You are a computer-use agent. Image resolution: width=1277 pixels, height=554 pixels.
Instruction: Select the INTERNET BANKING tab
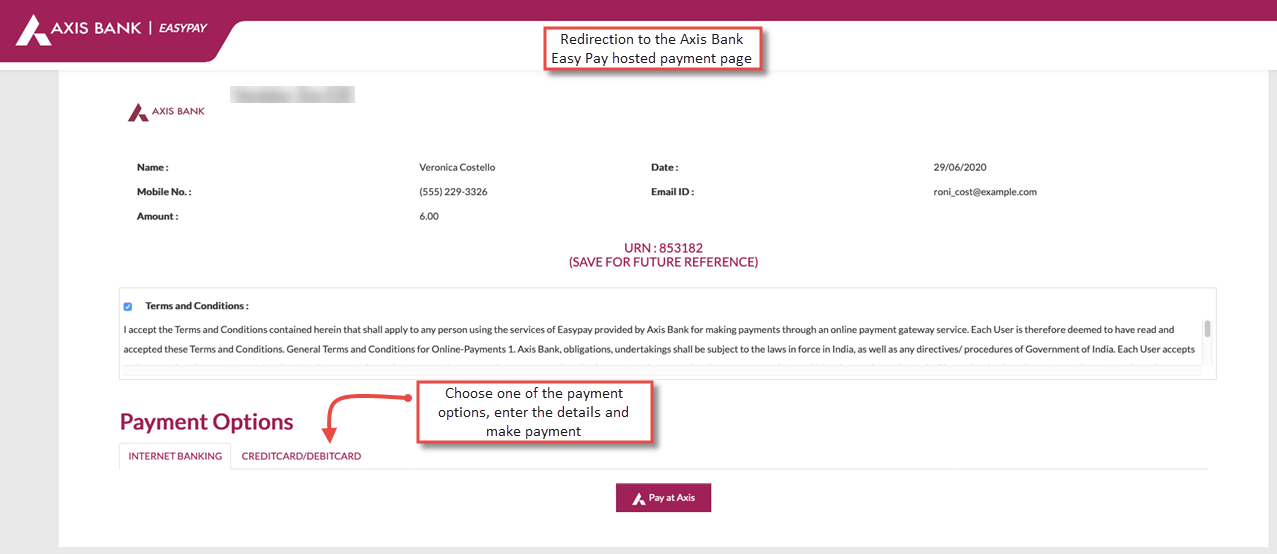(x=175, y=456)
